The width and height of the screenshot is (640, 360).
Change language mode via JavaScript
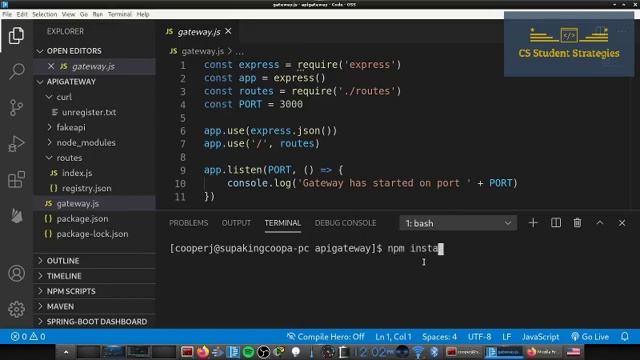(x=540, y=337)
